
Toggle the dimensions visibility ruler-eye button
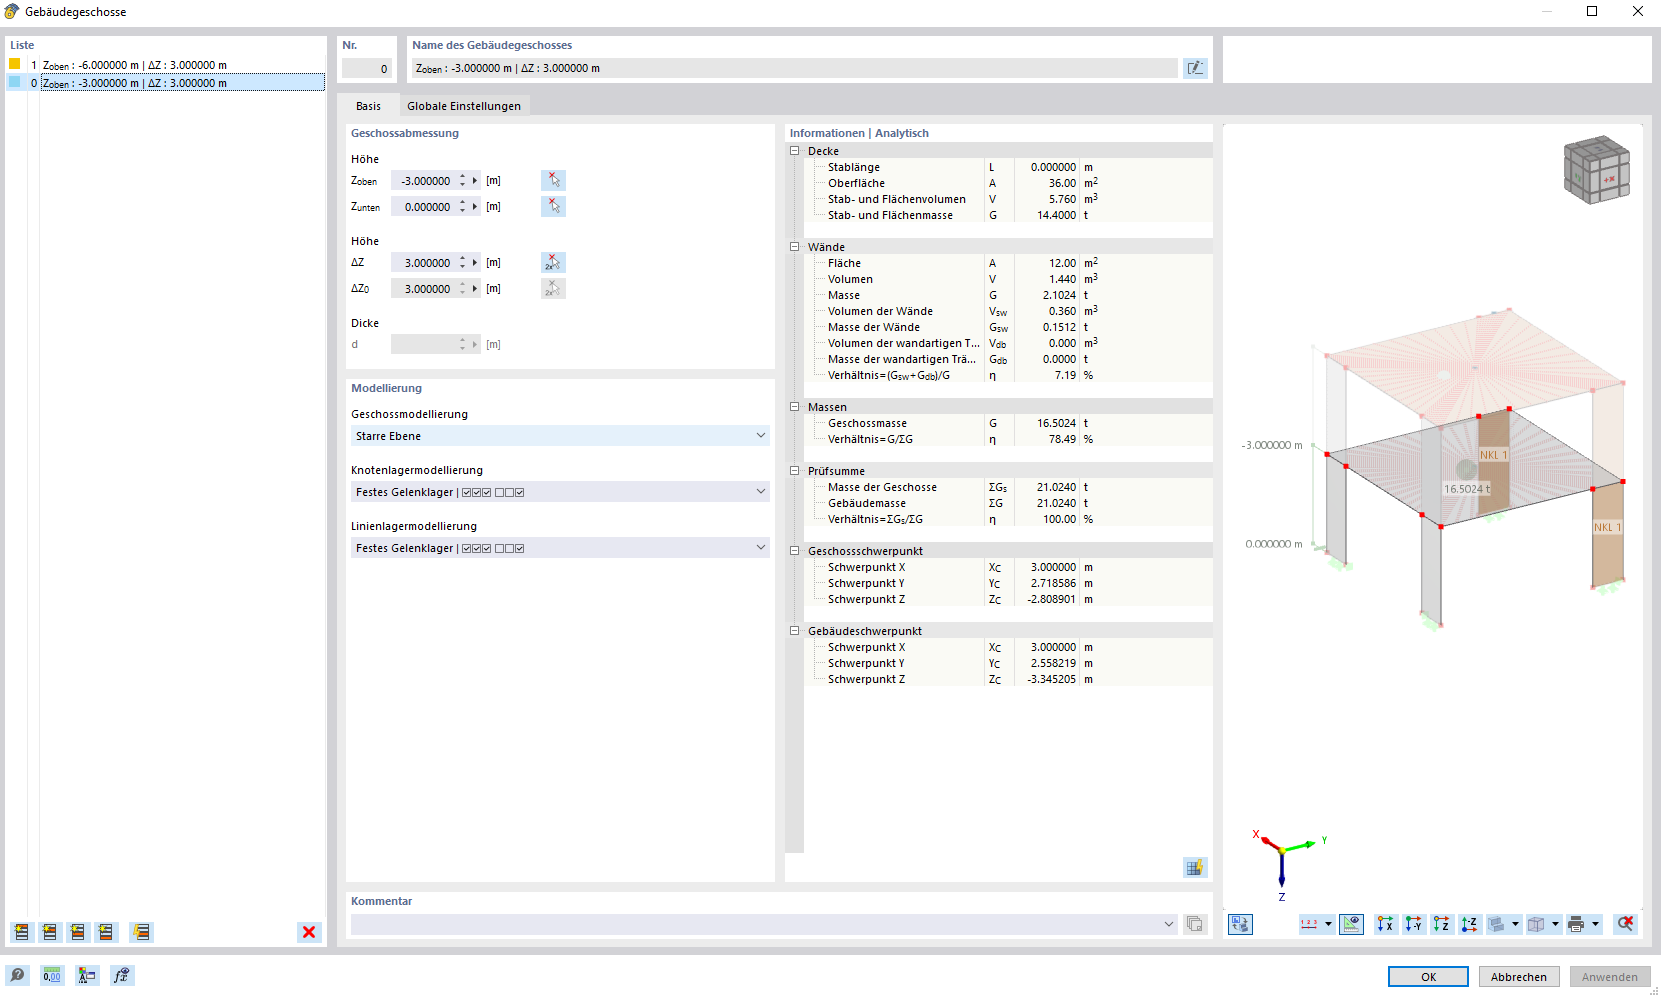(x=1351, y=924)
